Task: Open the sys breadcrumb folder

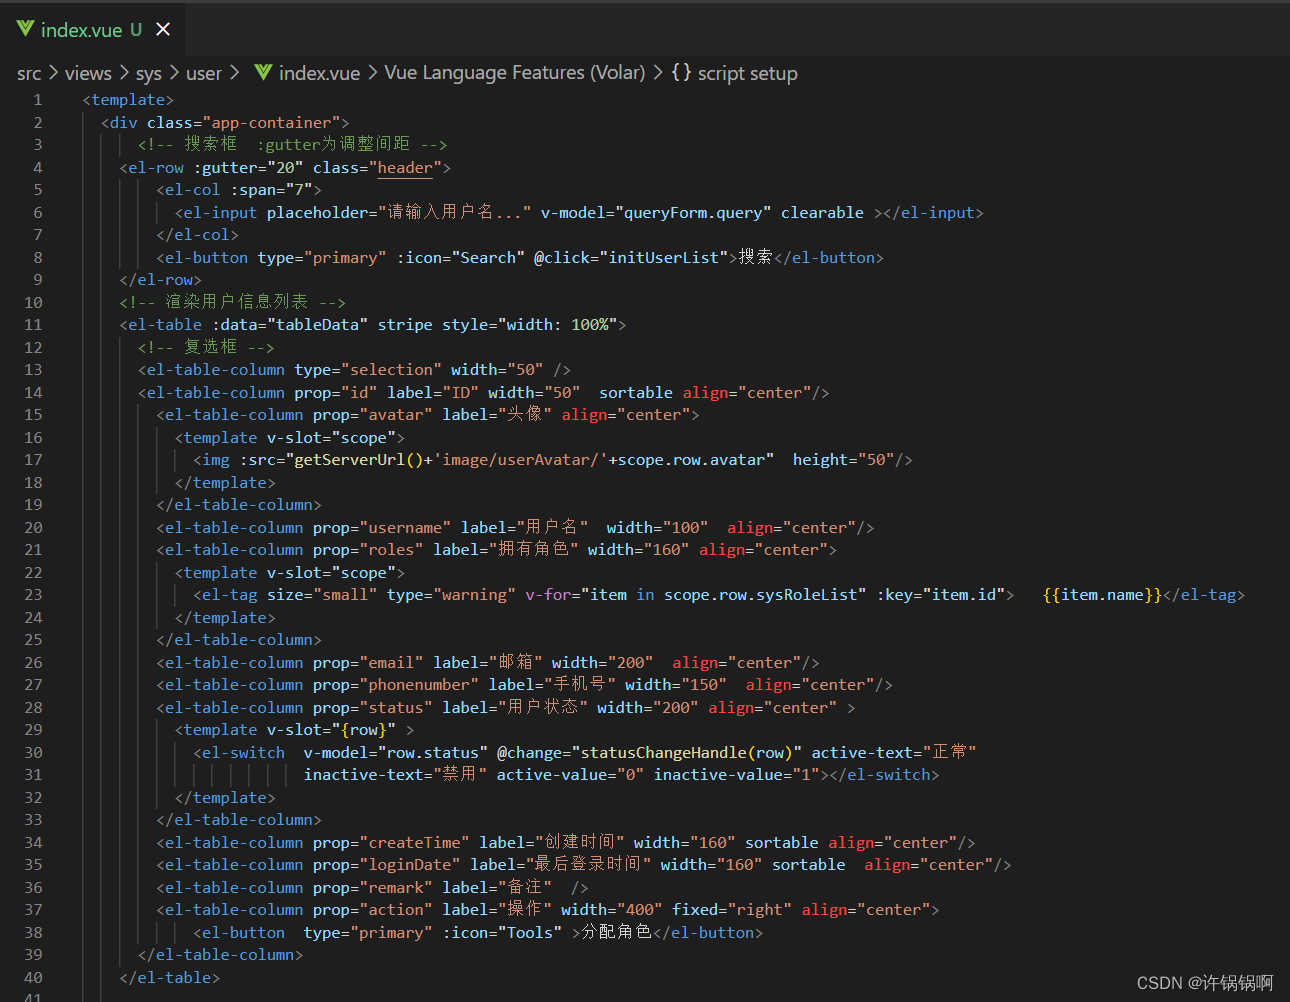Action: pyautogui.click(x=148, y=73)
